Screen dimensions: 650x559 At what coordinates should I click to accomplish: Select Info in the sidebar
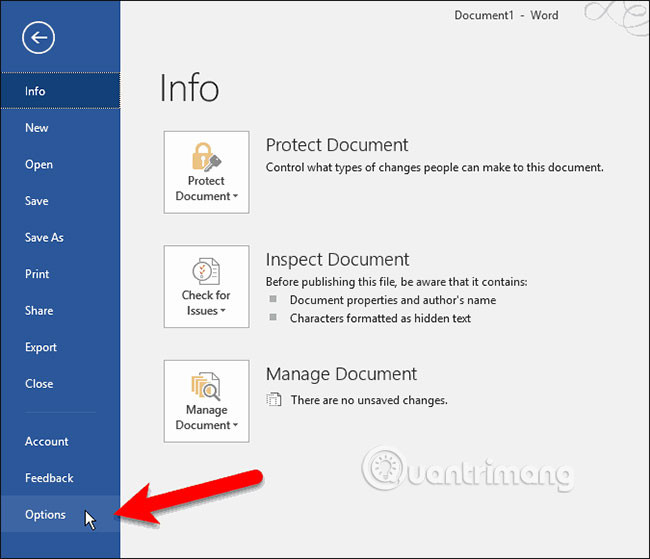[x=36, y=91]
